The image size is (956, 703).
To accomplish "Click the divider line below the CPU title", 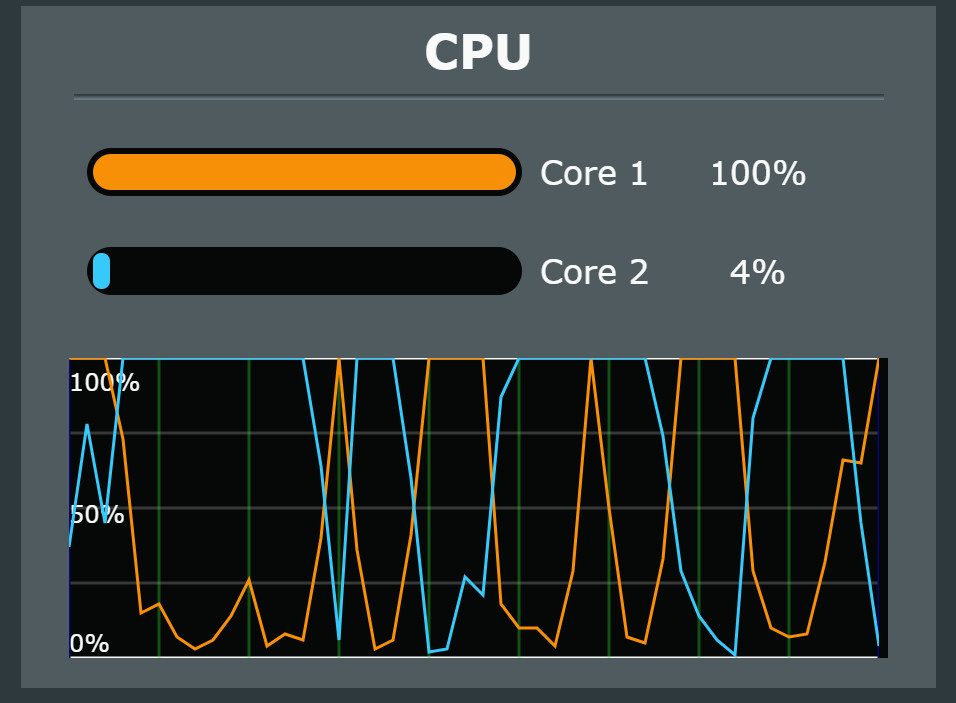I will pyautogui.click(x=478, y=96).
